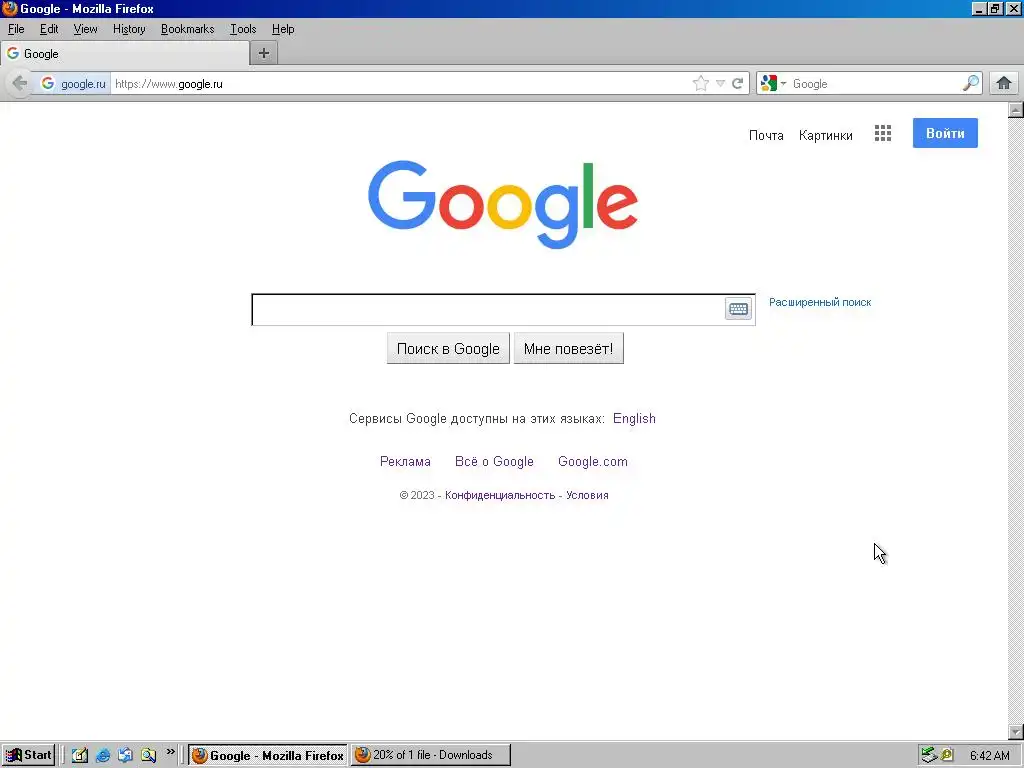Viewport: 1024px width, 768px height.
Task: Select the Google tab
Action: pyautogui.click(x=125, y=54)
